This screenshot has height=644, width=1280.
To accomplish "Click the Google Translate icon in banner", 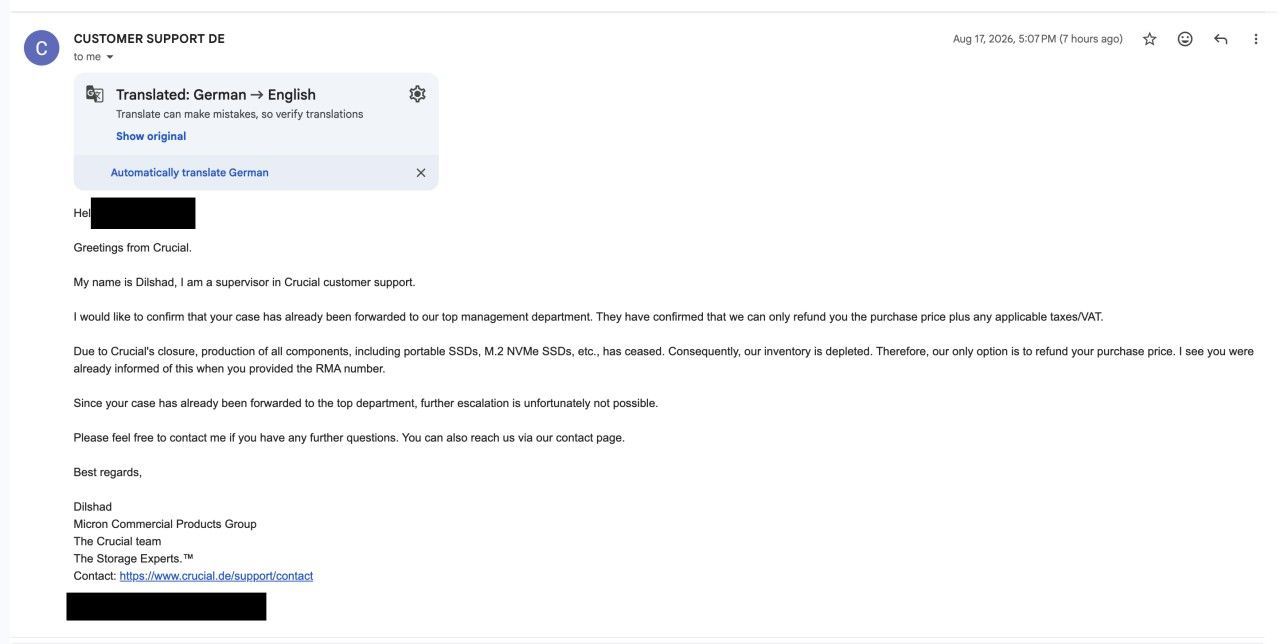I will pyautogui.click(x=95, y=94).
